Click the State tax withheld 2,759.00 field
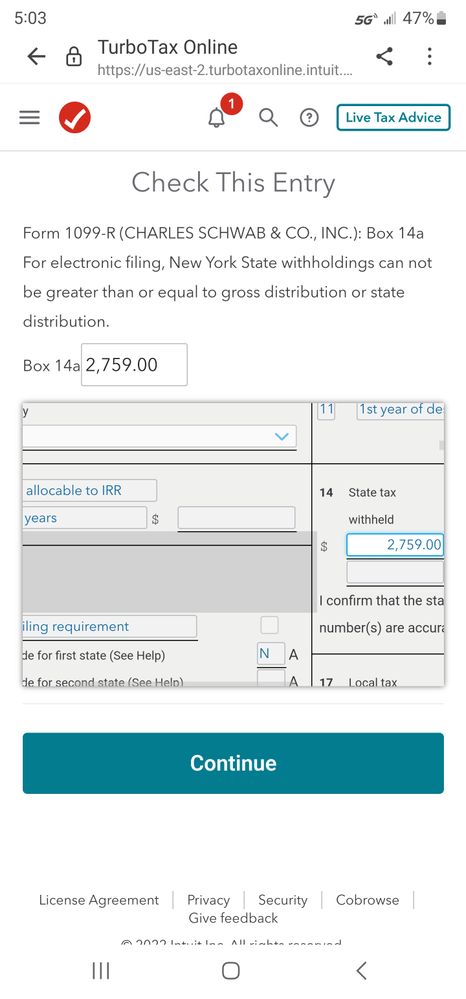This screenshot has width=466, height=999. pos(395,545)
